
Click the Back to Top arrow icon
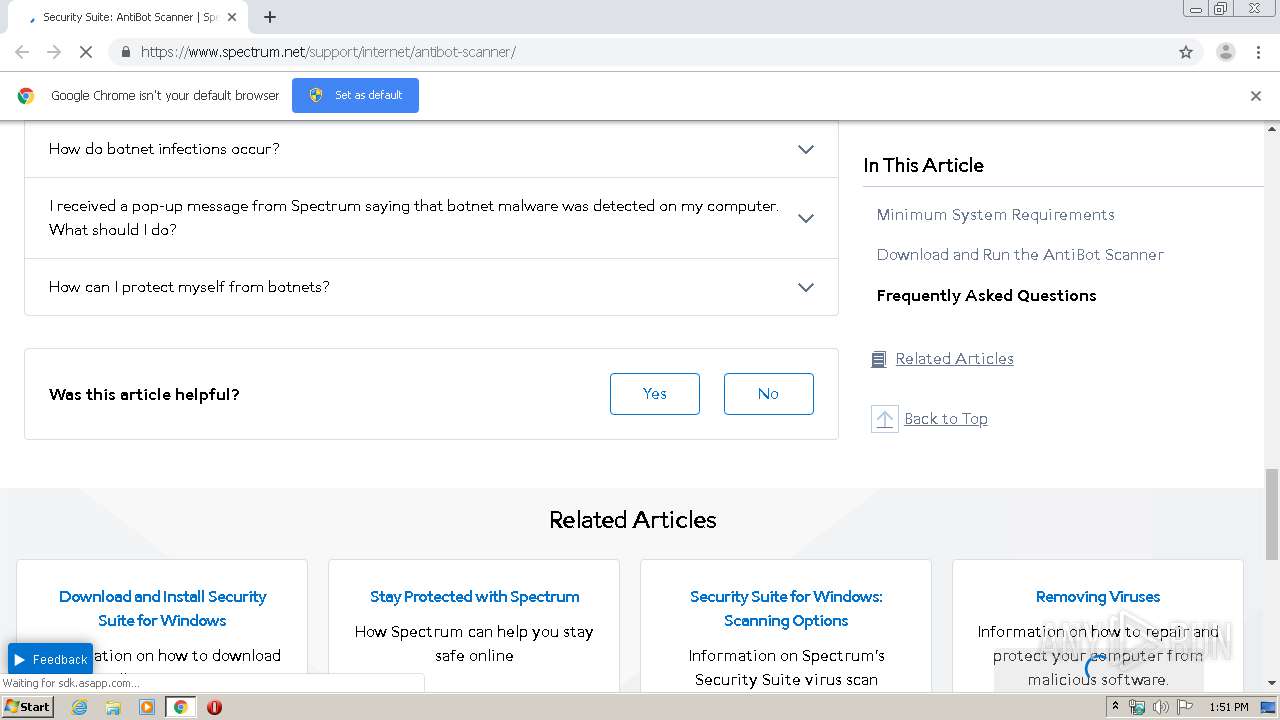coord(885,419)
